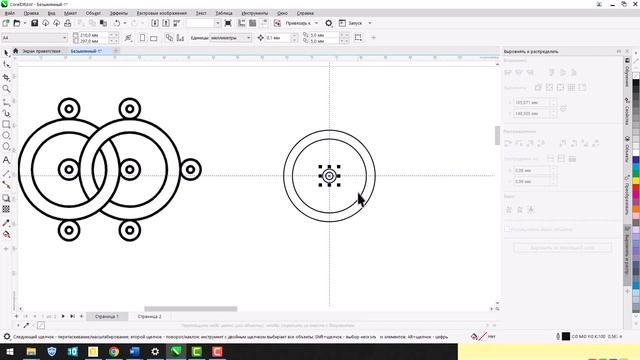Check the outline checkbox in Align docker

tap(507, 229)
